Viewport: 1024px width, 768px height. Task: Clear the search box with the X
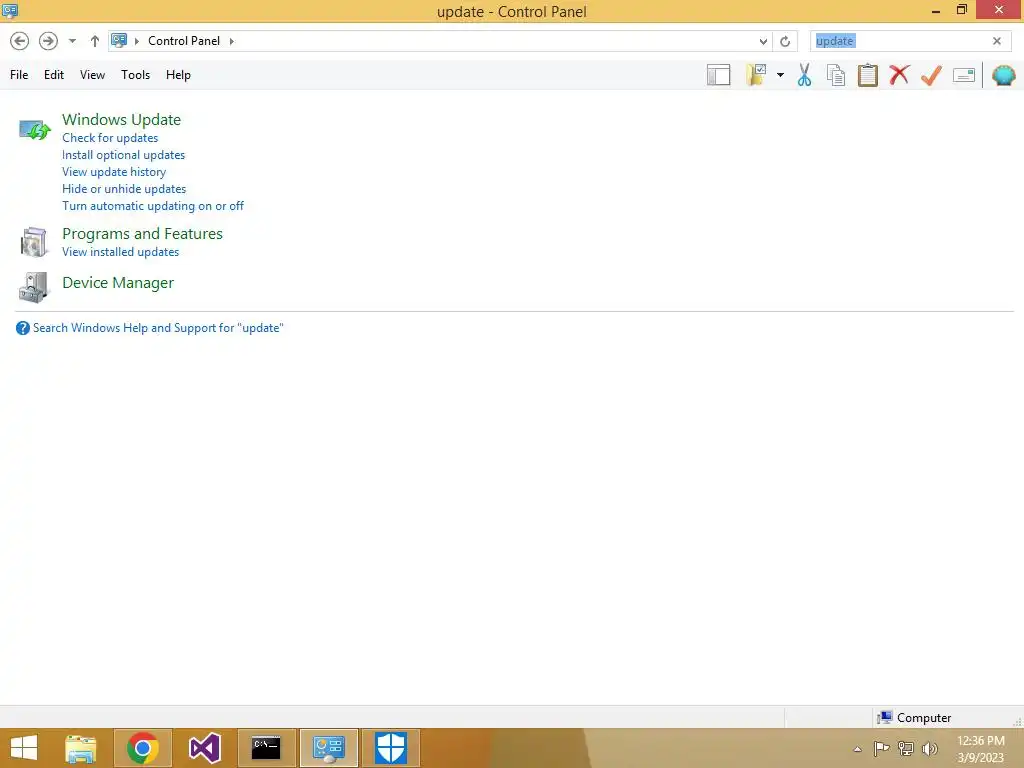tap(997, 41)
